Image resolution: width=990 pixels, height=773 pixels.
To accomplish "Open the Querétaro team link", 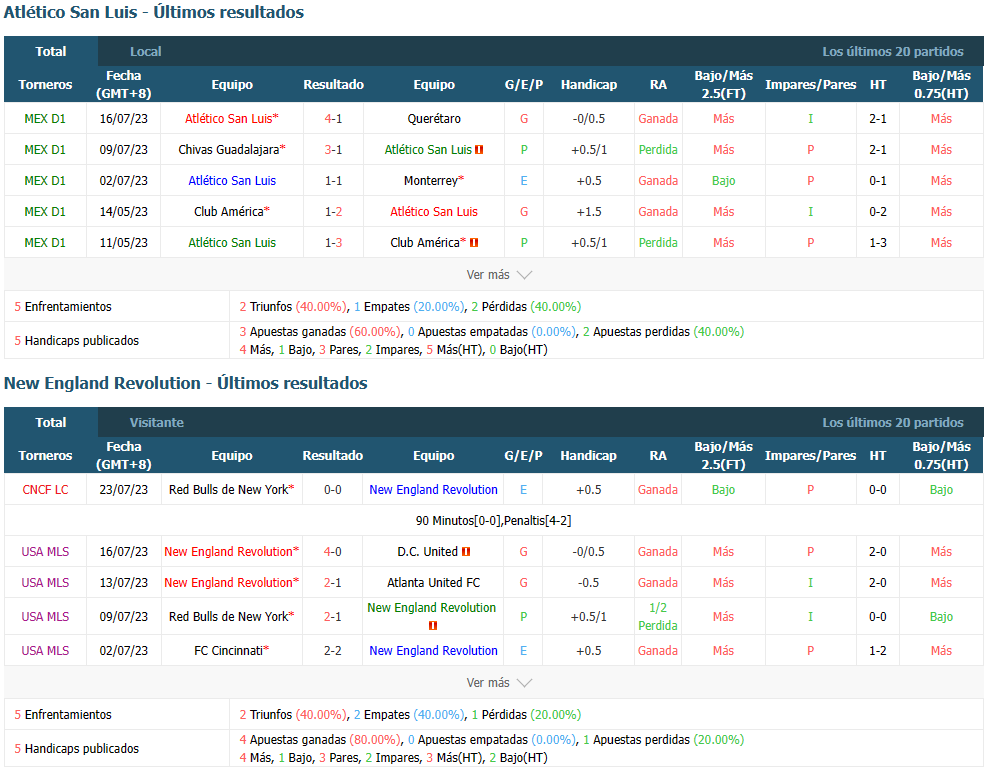I will (434, 119).
